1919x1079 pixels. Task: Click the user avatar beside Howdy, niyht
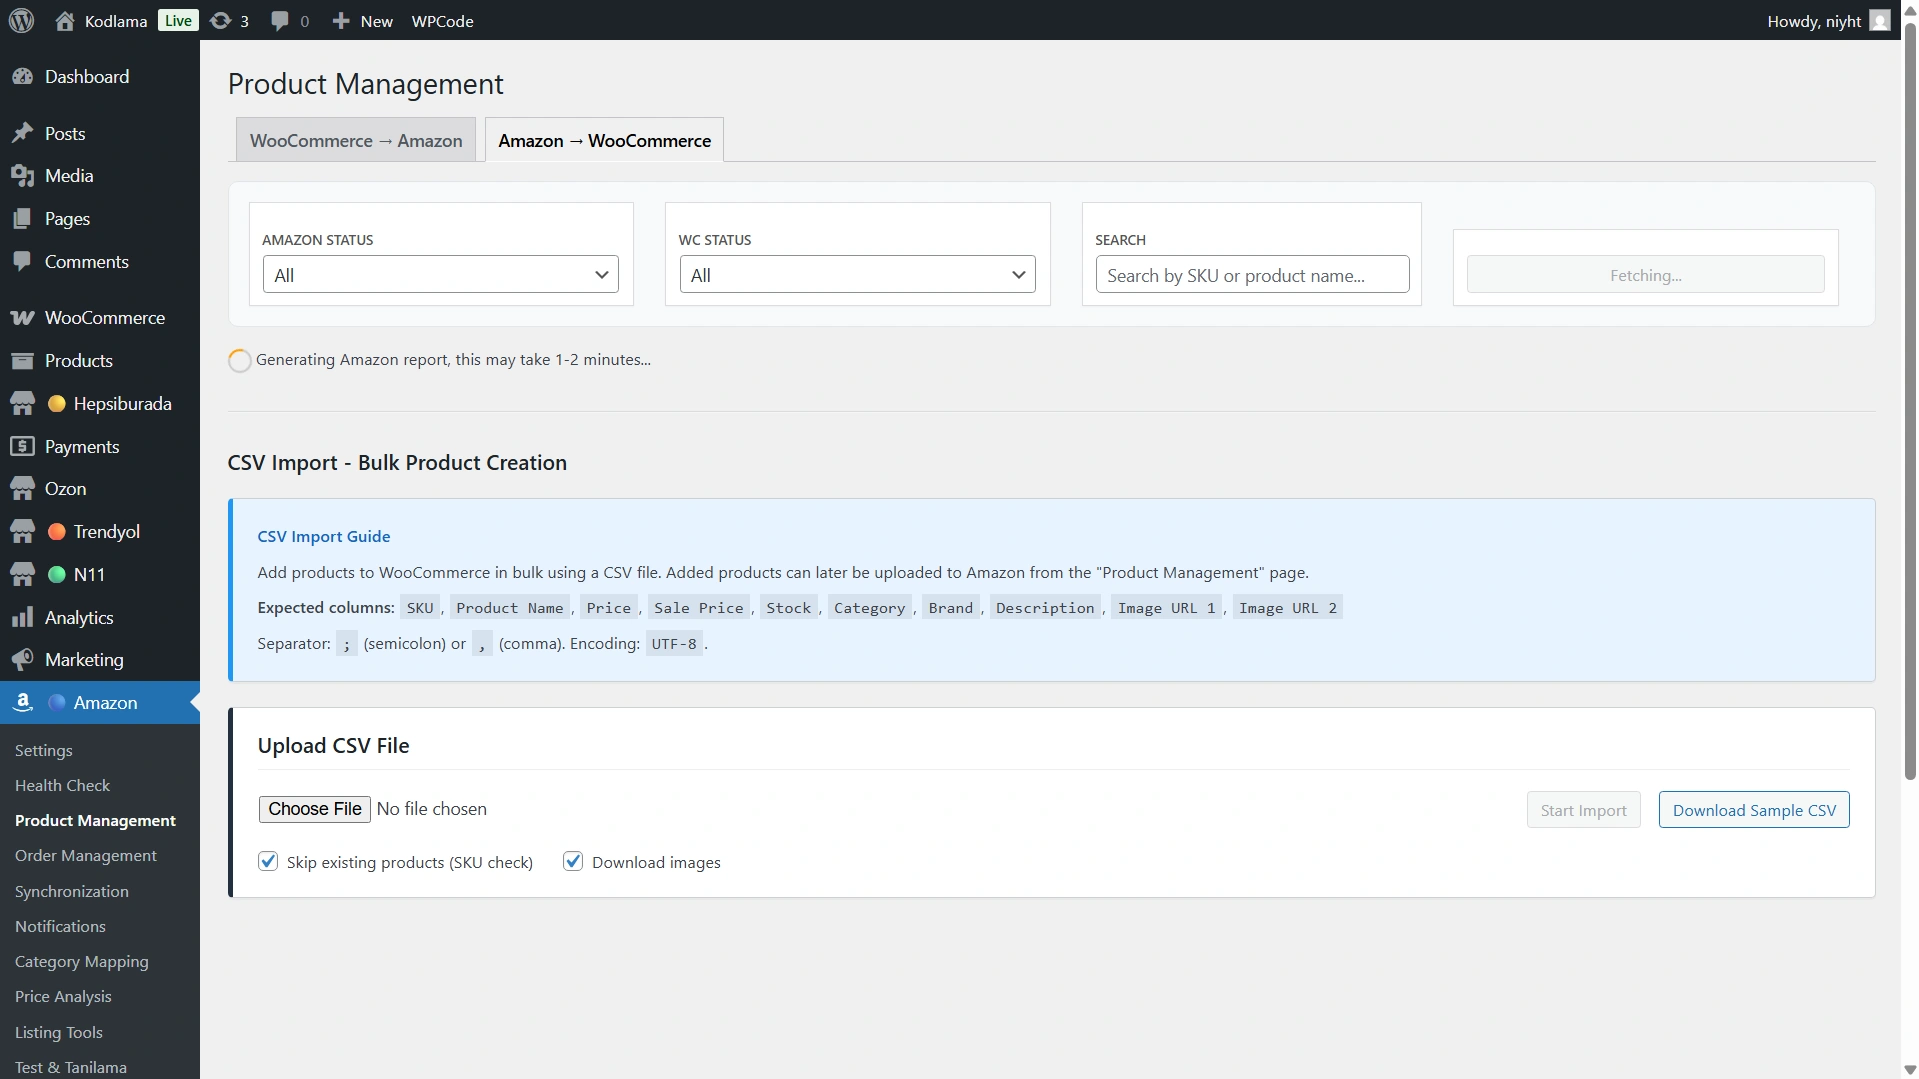pyautogui.click(x=1879, y=20)
